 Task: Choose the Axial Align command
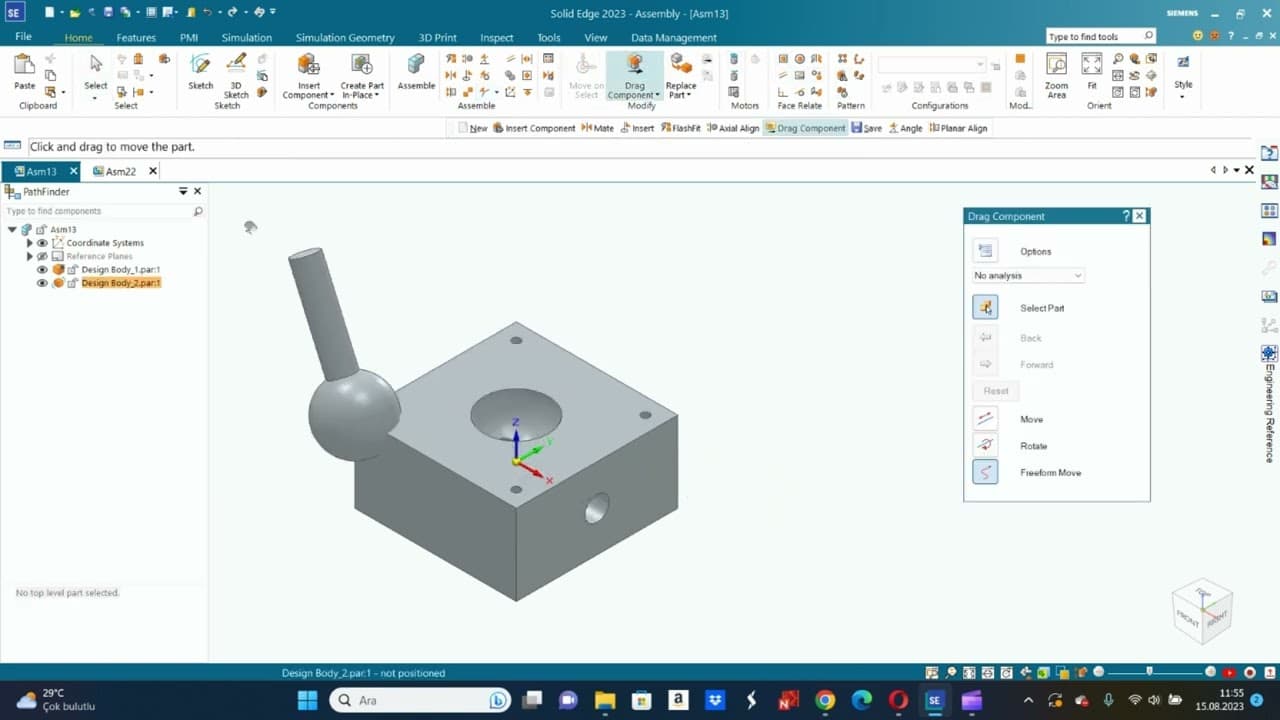point(733,128)
